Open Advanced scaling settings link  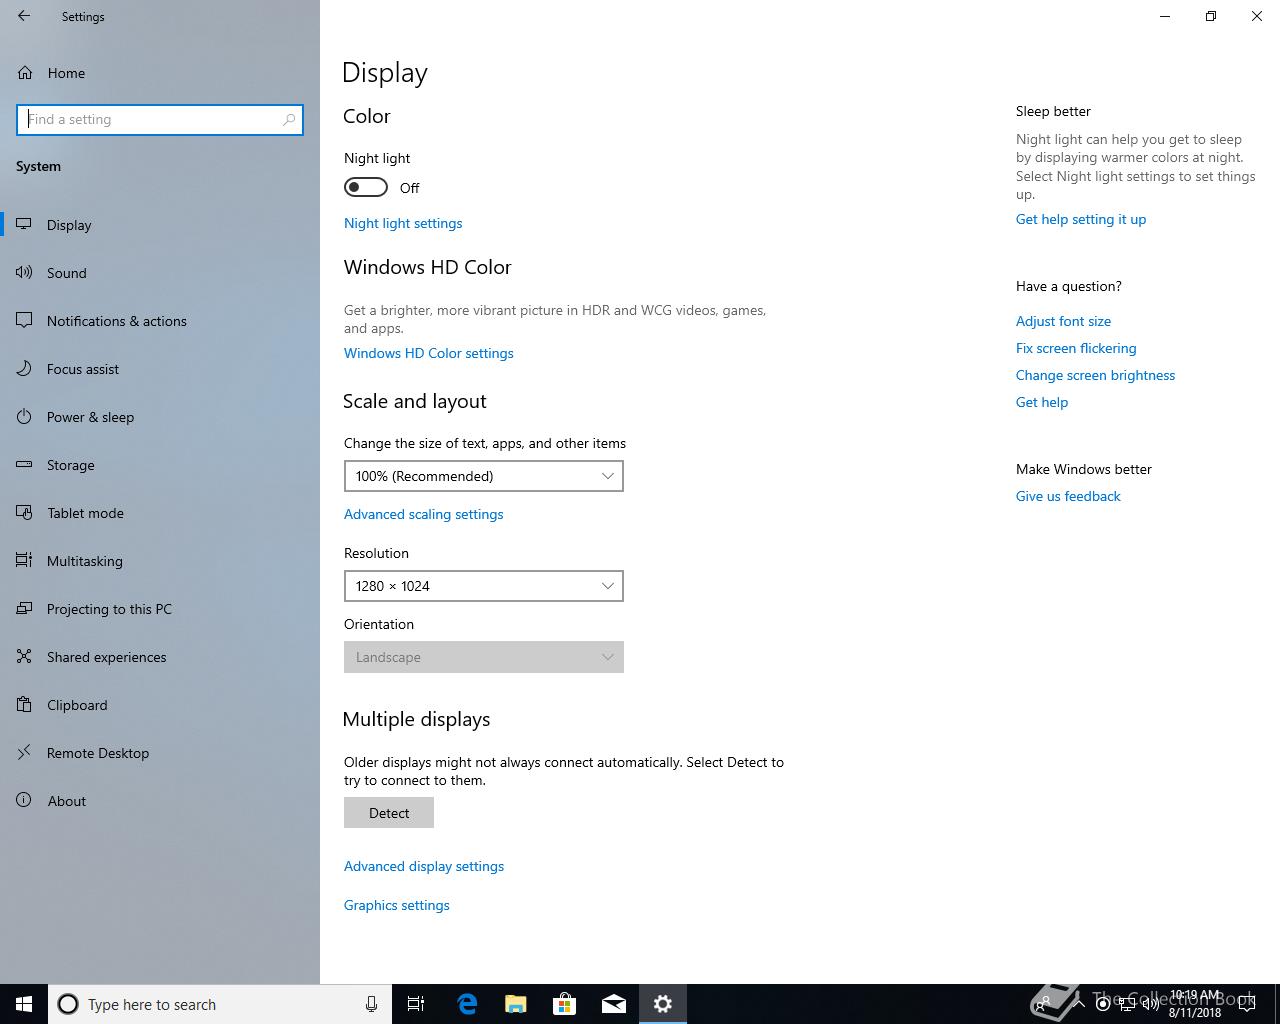click(x=424, y=514)
